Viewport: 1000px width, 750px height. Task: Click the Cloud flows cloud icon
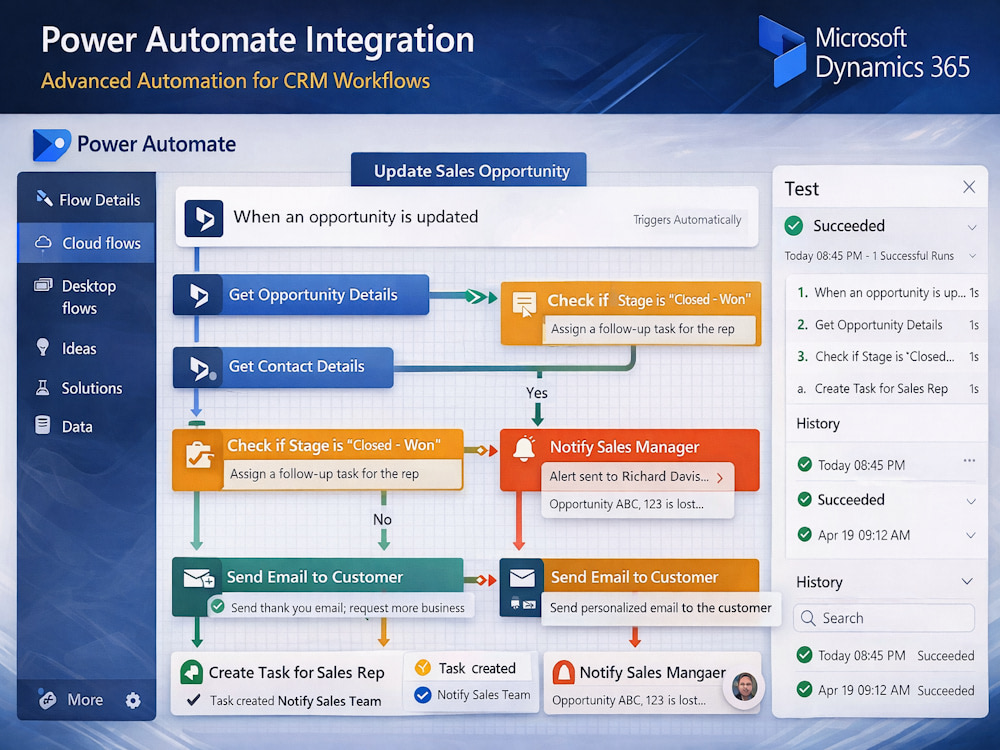click(x=43, y=243)
